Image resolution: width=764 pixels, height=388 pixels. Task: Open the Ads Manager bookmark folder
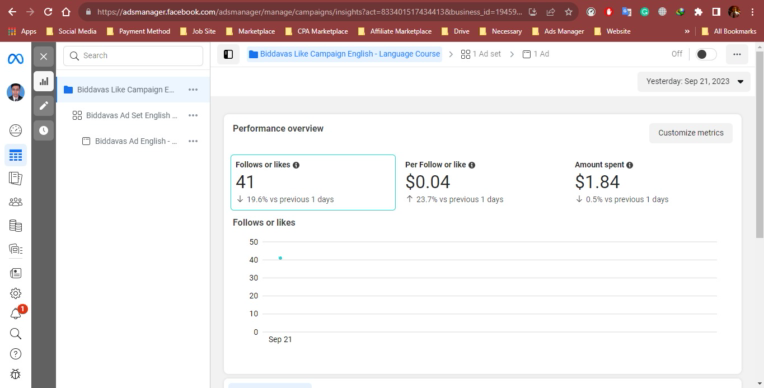pos(558,31)
